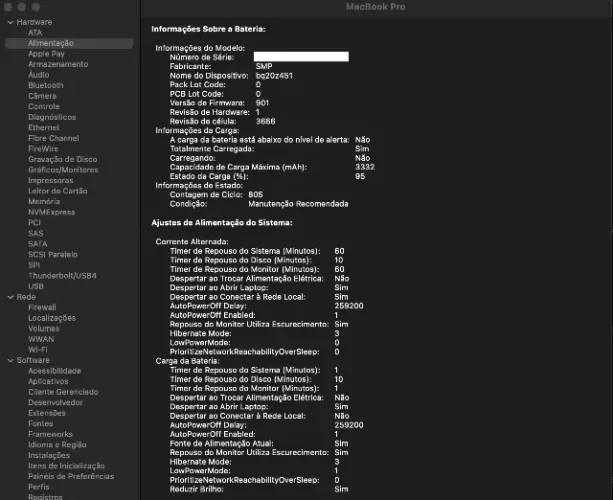Select ATA in the sidebar

pos(35,33)
